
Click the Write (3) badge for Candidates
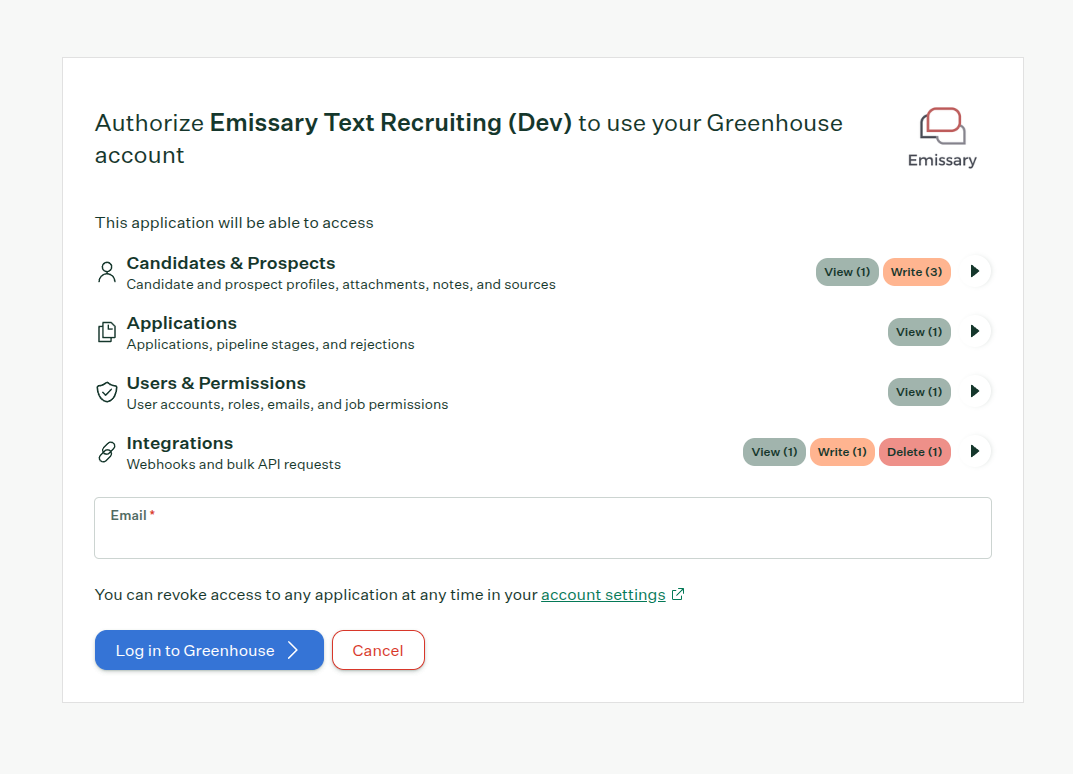point(916,272)
